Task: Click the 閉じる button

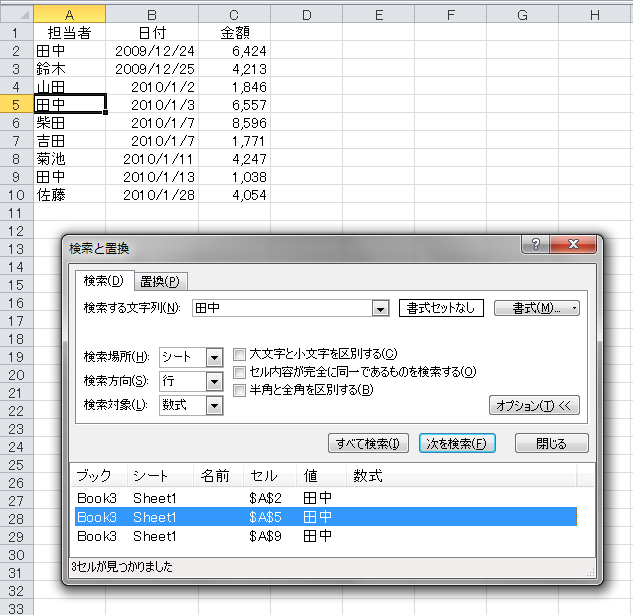Action: 551,443
